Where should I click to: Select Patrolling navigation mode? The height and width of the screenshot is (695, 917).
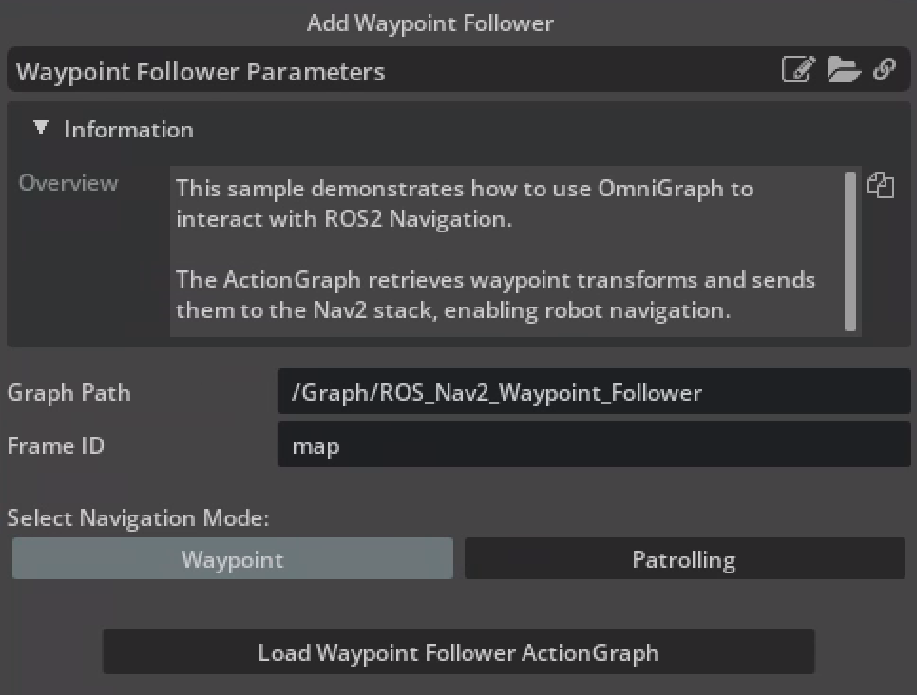(684, 559)
